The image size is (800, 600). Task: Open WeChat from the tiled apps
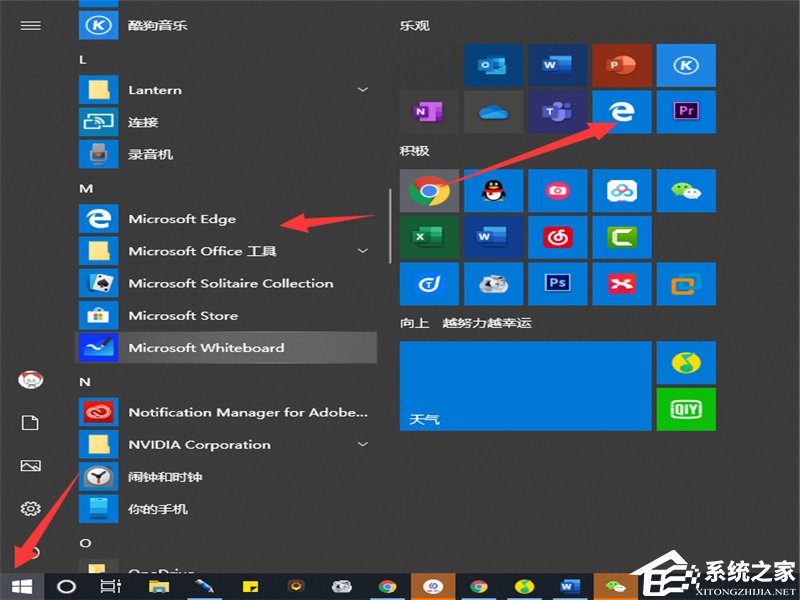(686, 190)
